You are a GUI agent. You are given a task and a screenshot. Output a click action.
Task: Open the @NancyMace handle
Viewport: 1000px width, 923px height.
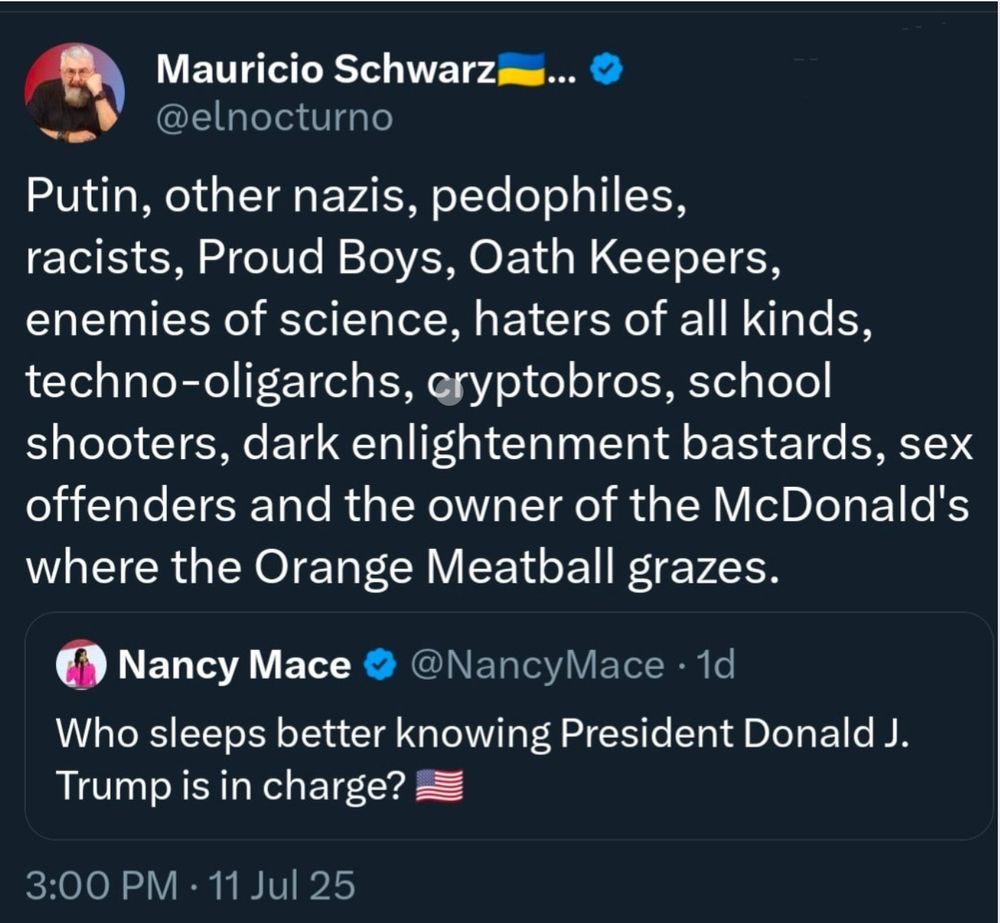coord(538,665)
